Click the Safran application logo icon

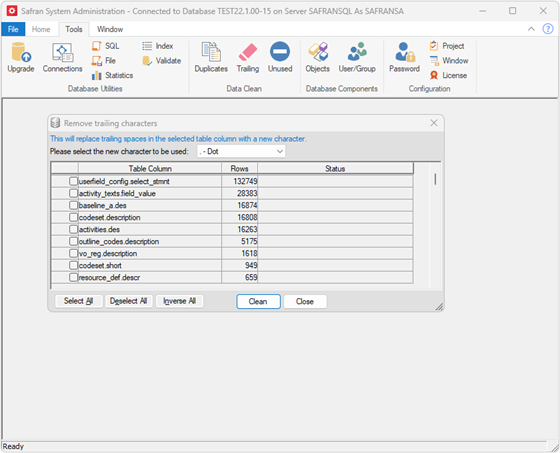[12, 11]
